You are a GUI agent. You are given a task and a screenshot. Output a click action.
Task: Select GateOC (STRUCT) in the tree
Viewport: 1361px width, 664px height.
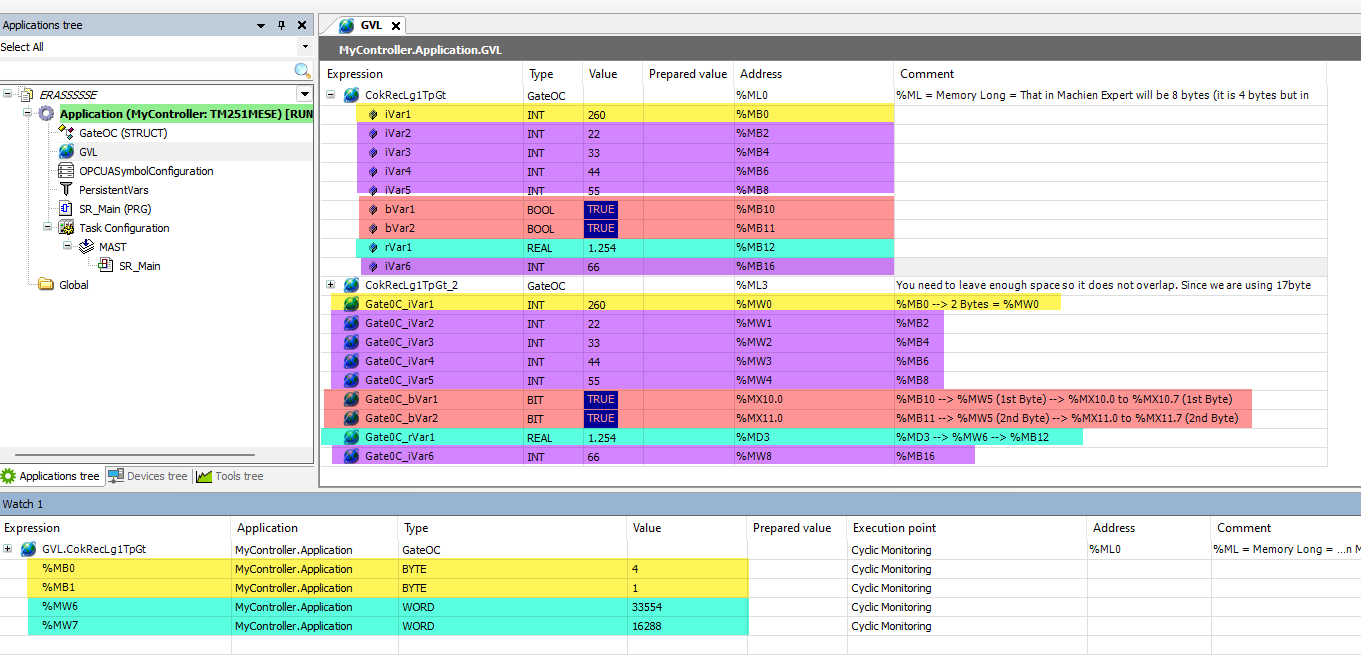[123, 133]
